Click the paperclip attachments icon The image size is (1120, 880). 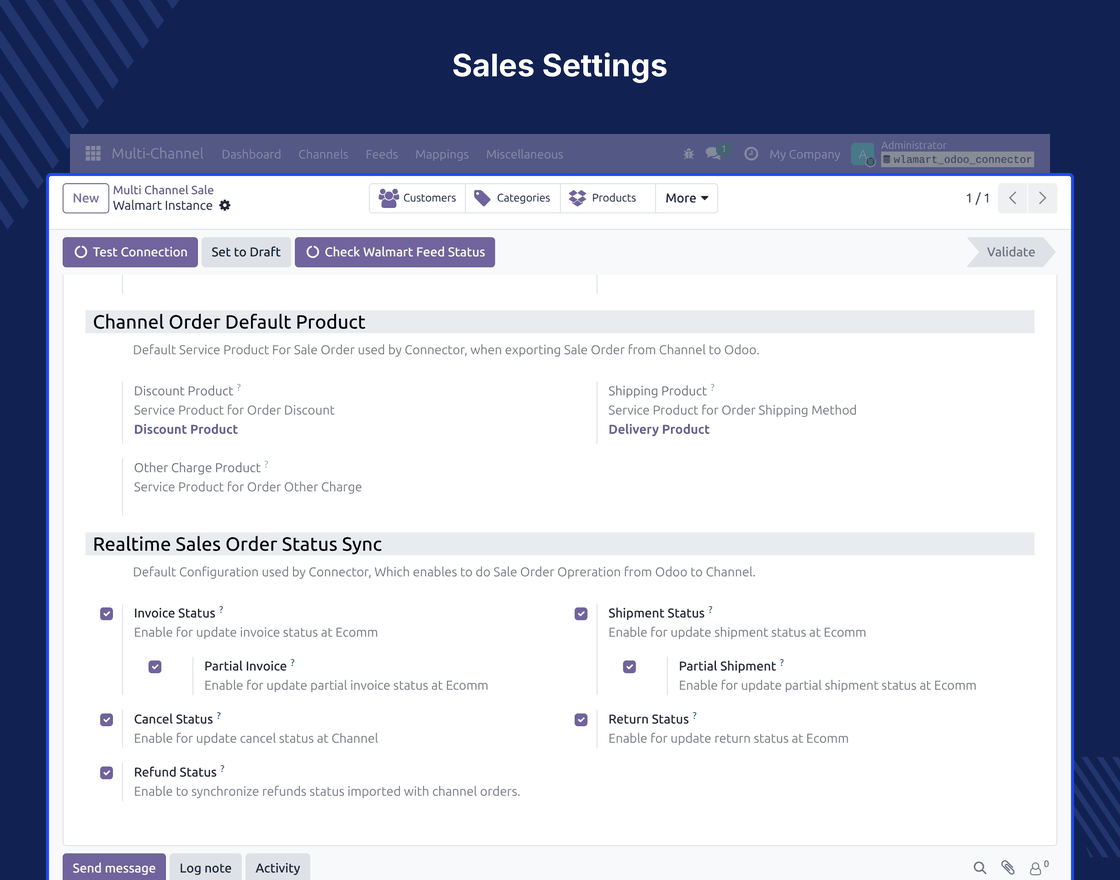tap(1008, 868)
